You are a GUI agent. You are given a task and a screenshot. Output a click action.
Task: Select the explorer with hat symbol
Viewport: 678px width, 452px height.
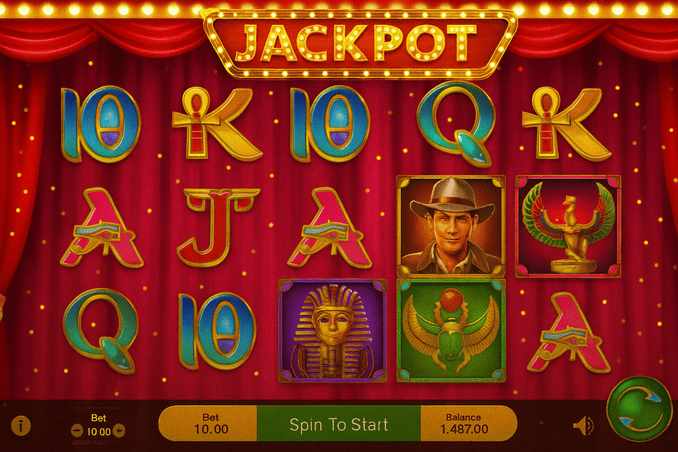click(x=451, y=226)
